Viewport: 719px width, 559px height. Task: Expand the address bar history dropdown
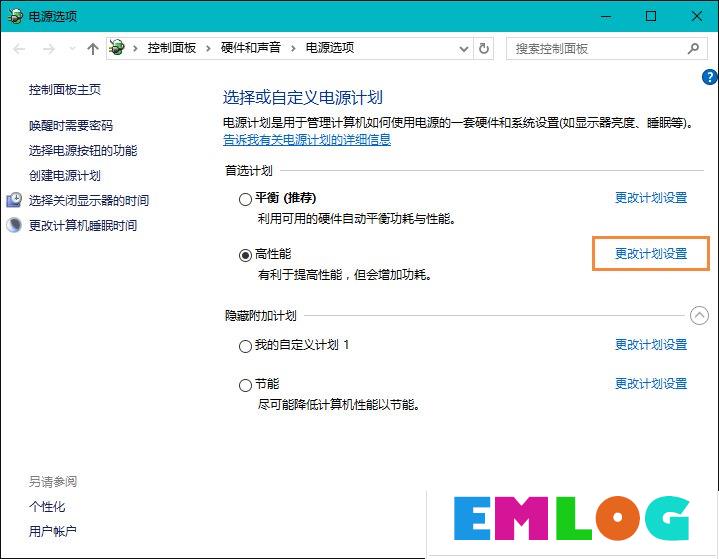click(464, 49)
